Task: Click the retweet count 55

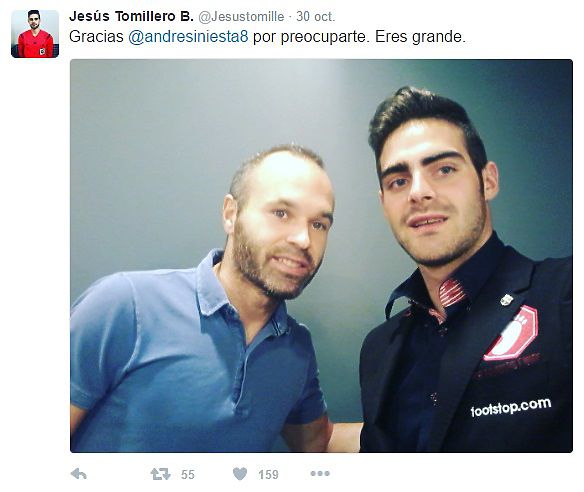Action: coord(188,474)
